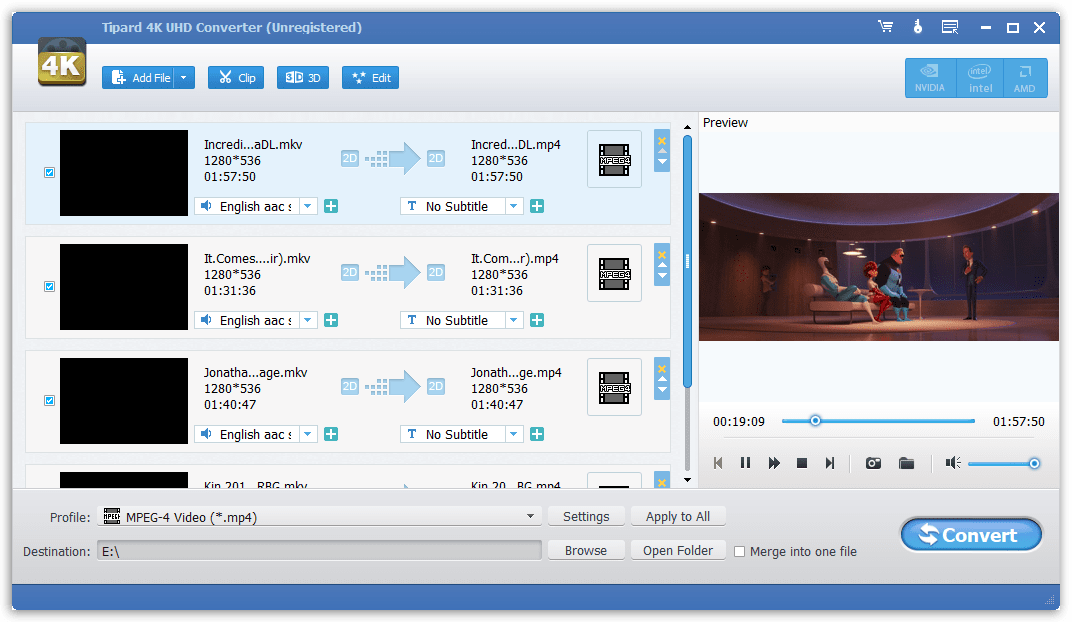Uncheck the It.Comes file selection checkbox
The height and width of the screenshot is (622, 1072).
[x=48, y=287]
